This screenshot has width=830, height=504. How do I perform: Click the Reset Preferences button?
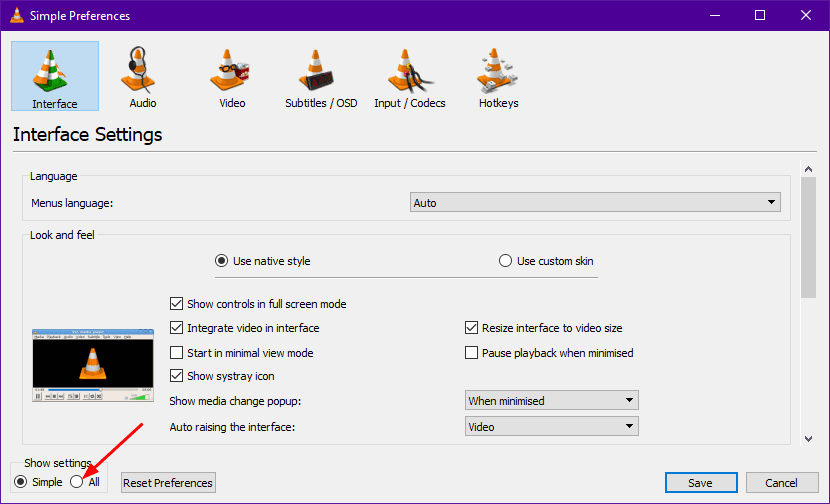tap(168, 482)
